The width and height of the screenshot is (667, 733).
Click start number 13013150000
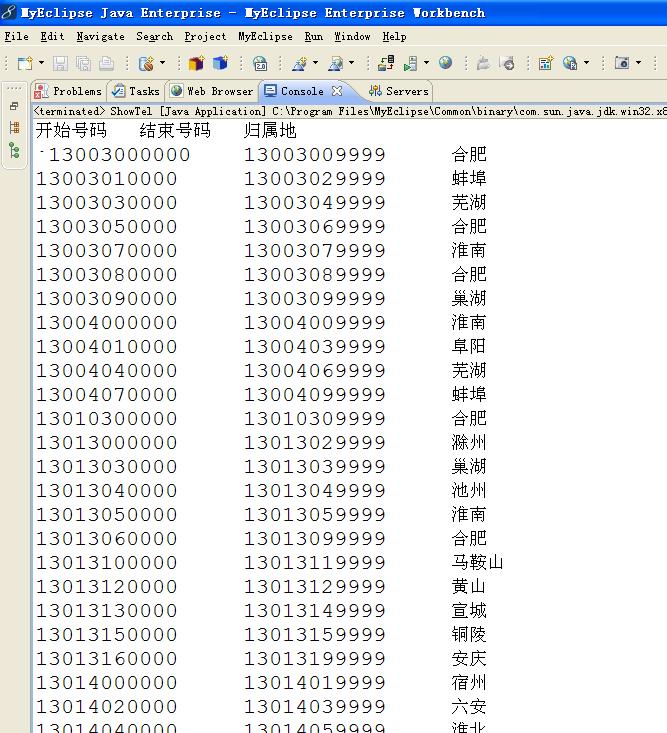(107, 635)
